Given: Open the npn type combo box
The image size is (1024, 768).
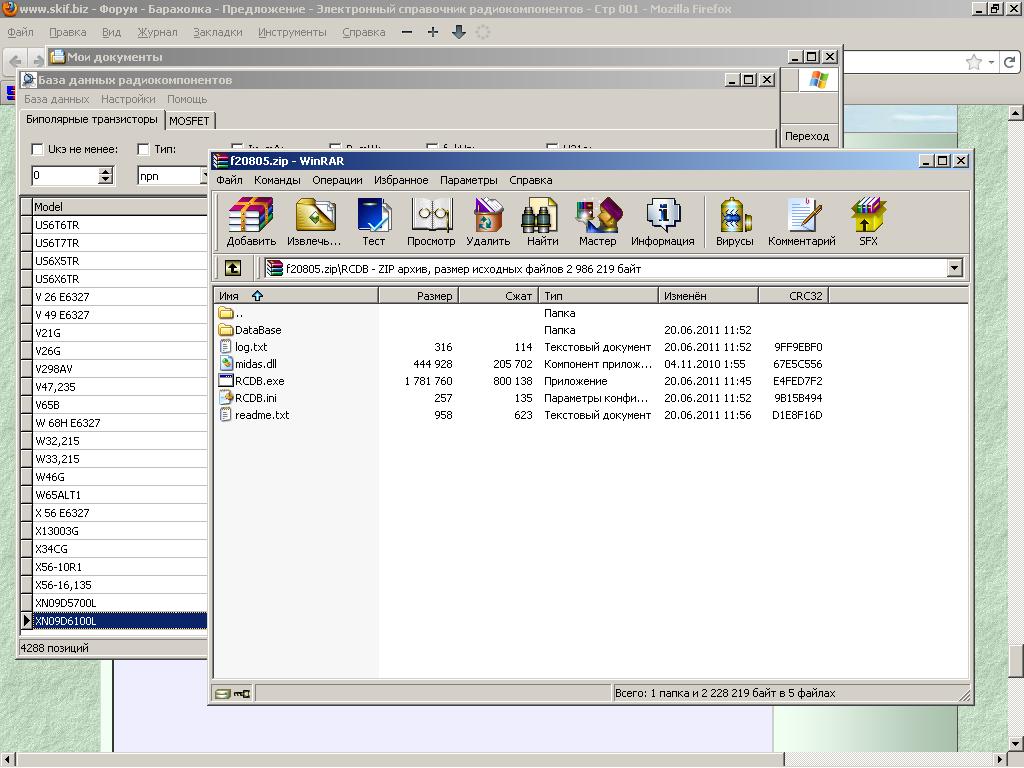Looking at the screenshot, I should pos(170,176).
